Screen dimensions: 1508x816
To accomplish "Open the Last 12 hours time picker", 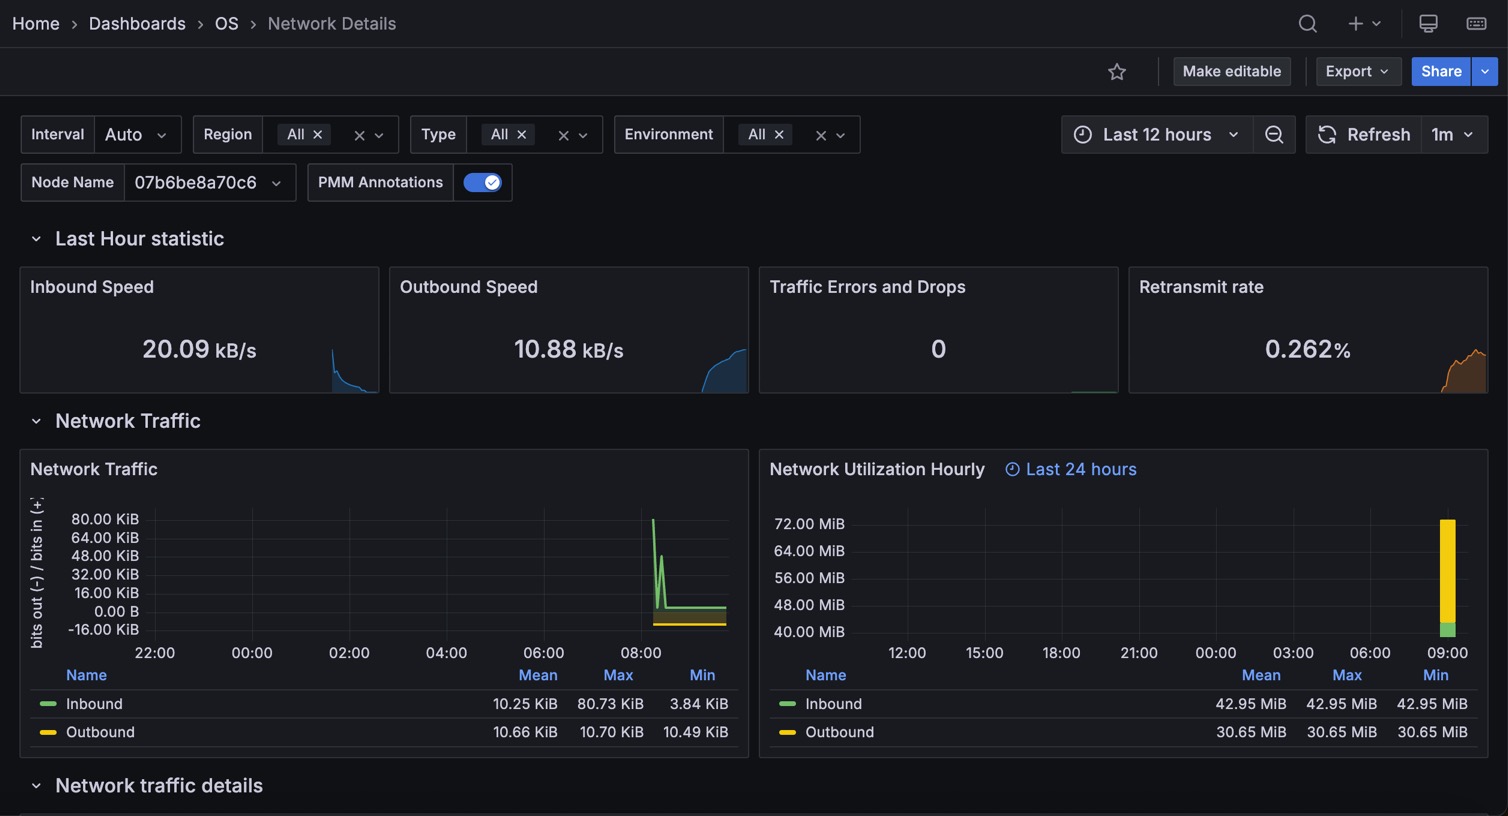I will (1156, 135).
